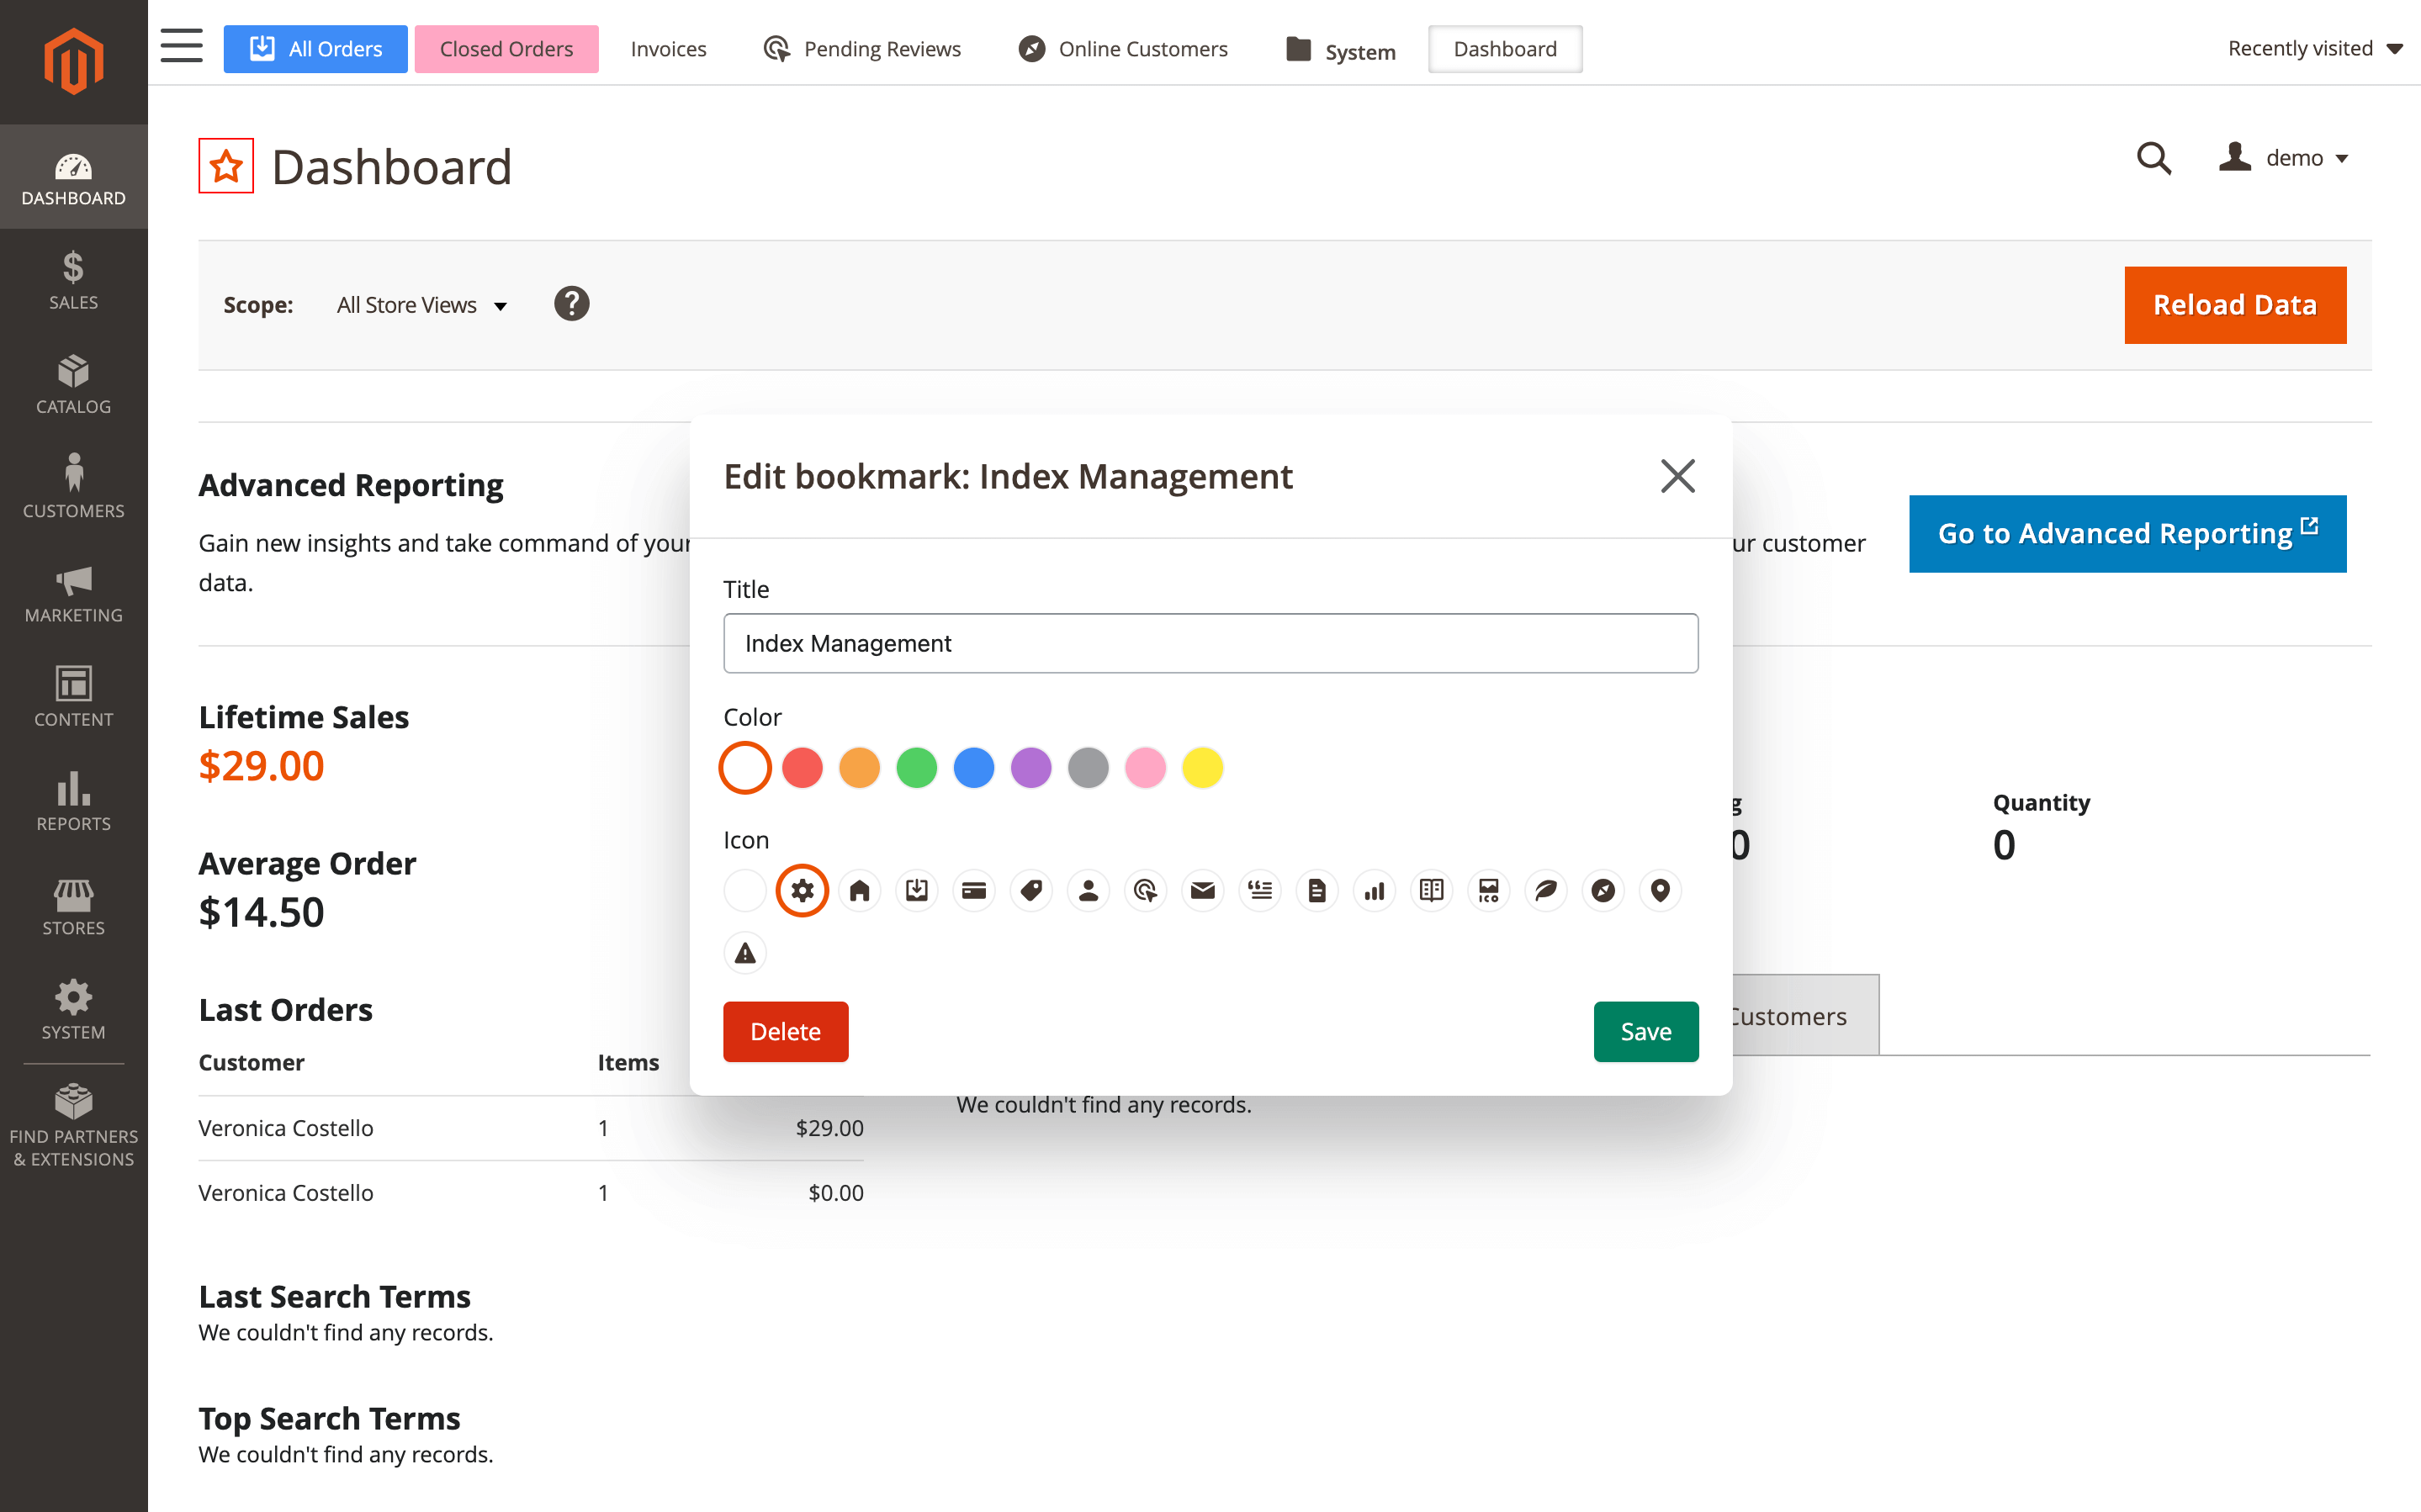The image size is (2421, 1512).
Task: Expand the All Store Views scope dropdown
Action: click(x=421, y=305)
